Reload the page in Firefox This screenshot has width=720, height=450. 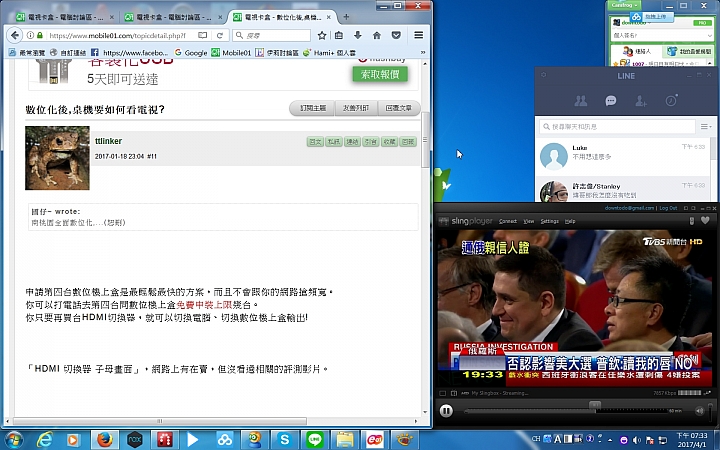[x=220, y=35]
